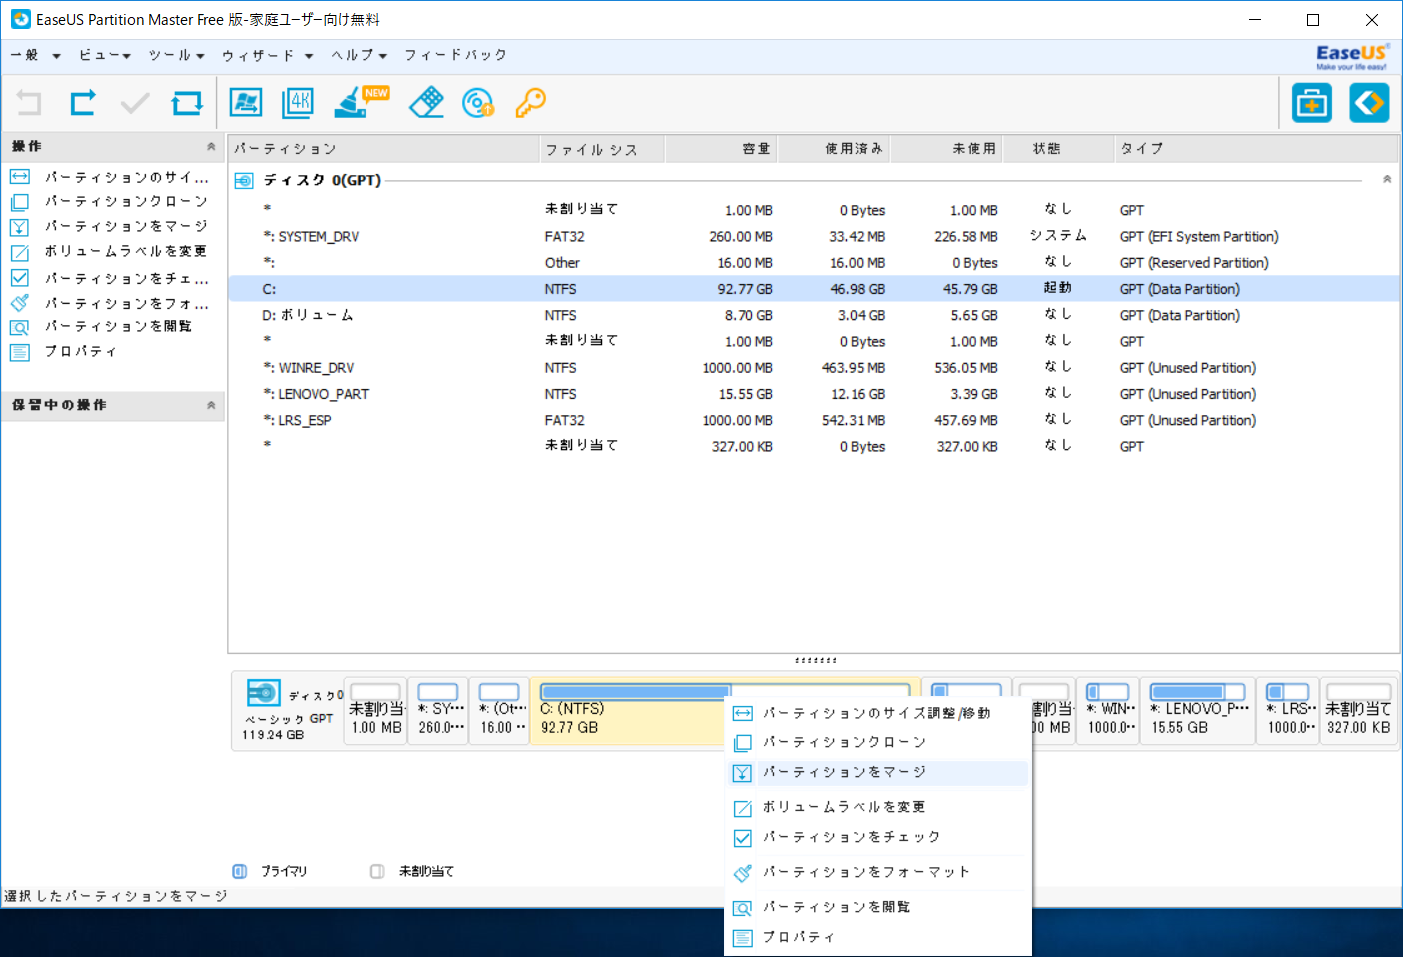
Task: Open the ビュー menu dropdown
Action: click(101, 55)
